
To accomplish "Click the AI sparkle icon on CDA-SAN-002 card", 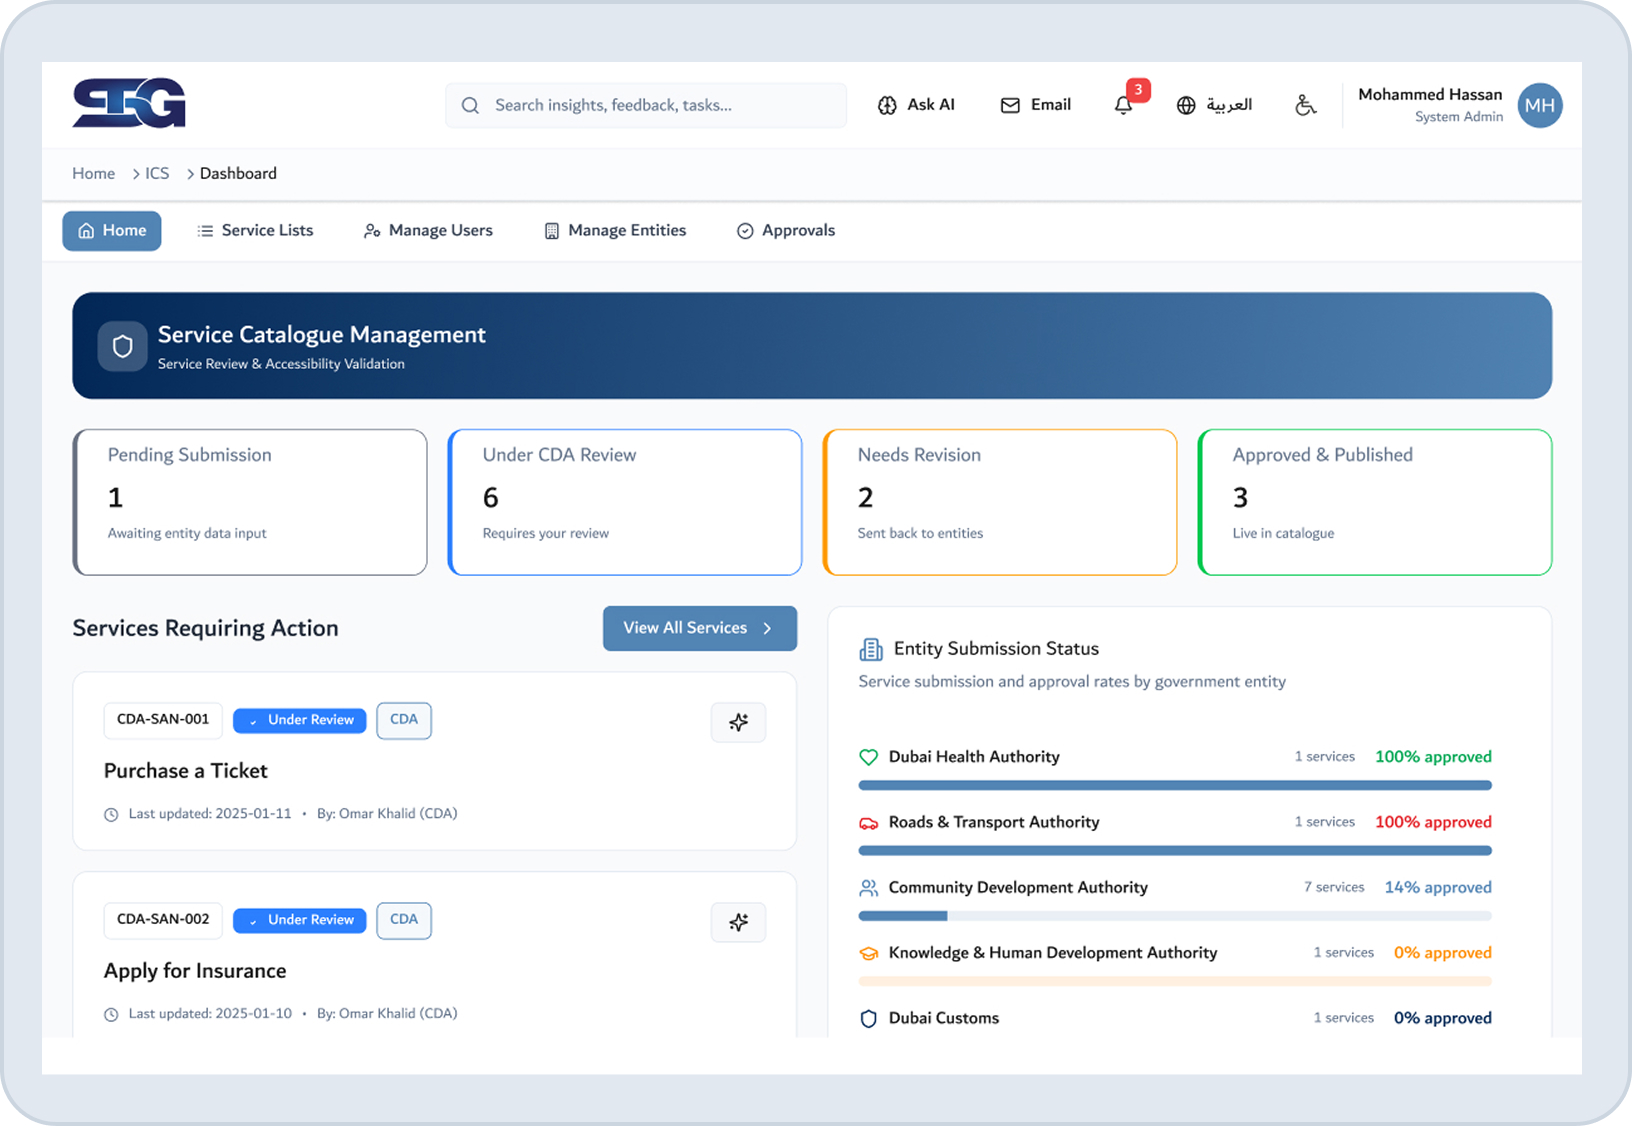I will pos(738,922).
